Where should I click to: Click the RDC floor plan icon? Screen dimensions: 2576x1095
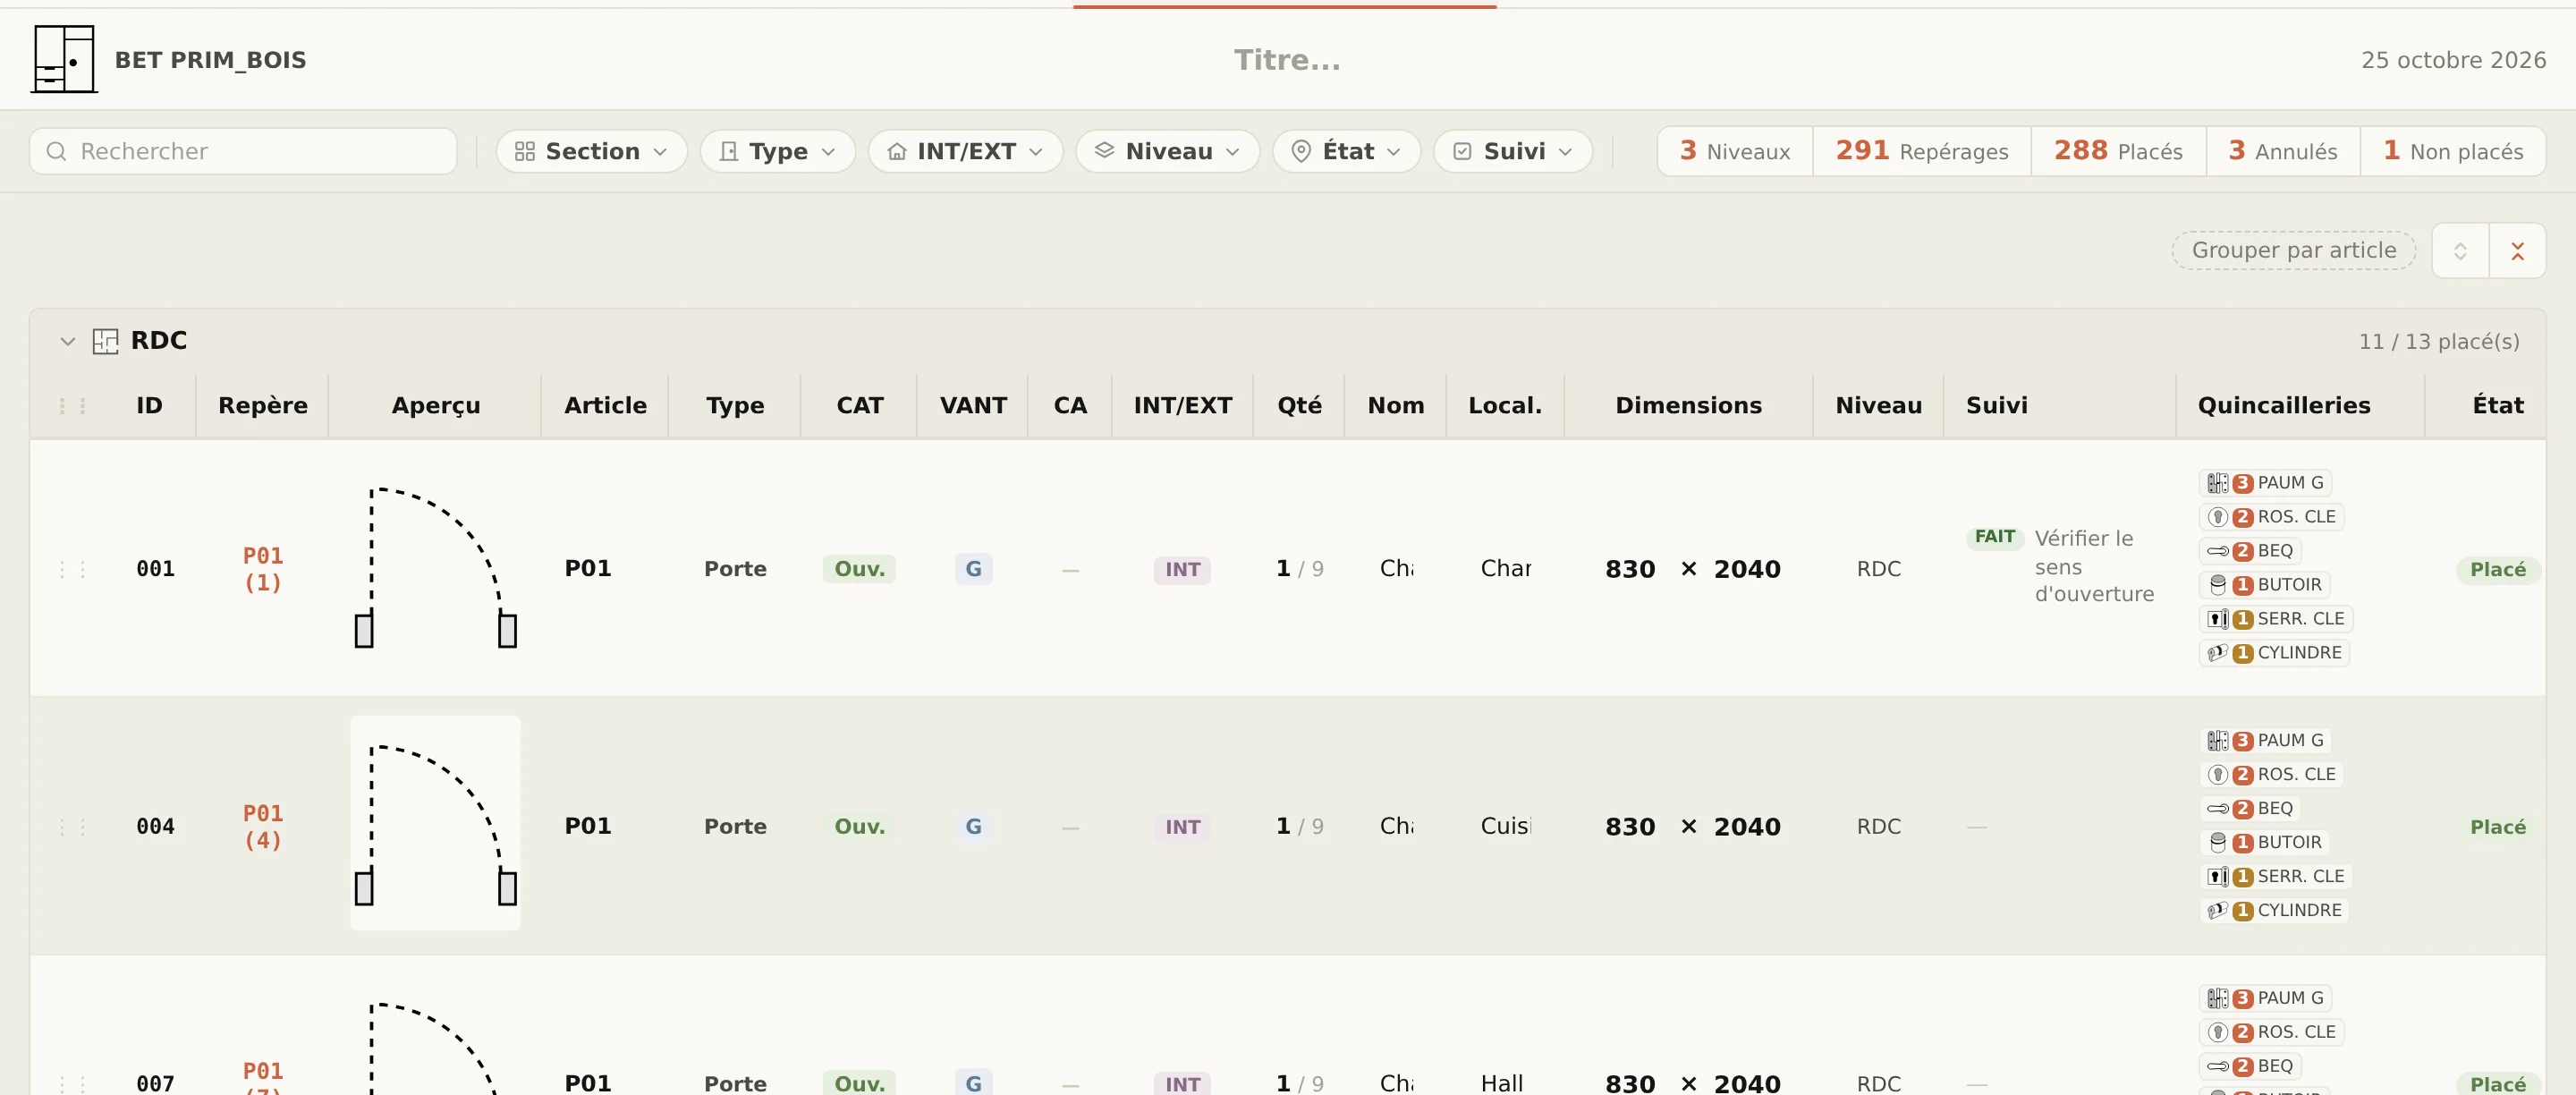click(105, 341)
